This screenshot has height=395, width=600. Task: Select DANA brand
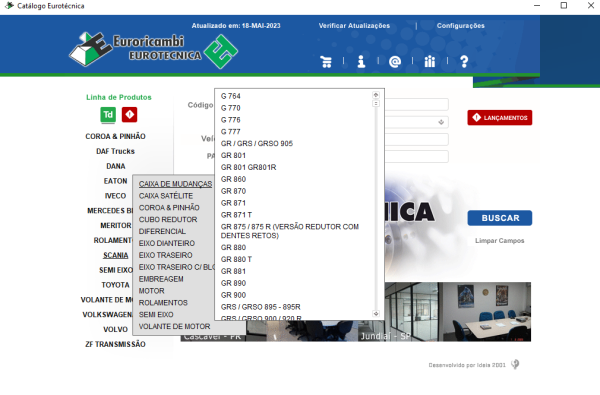[116, 166]
